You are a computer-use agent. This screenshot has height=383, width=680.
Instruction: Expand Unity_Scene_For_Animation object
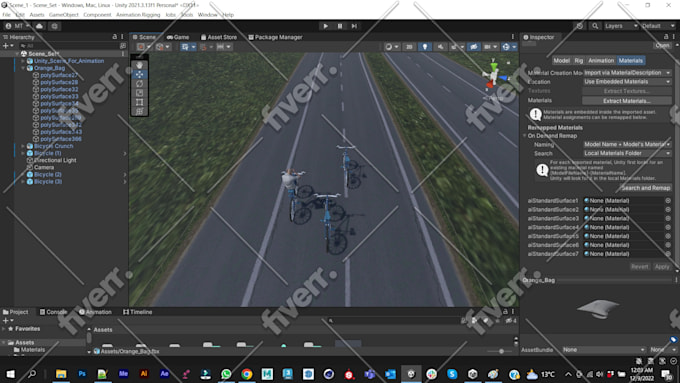(x=23, y=61)
